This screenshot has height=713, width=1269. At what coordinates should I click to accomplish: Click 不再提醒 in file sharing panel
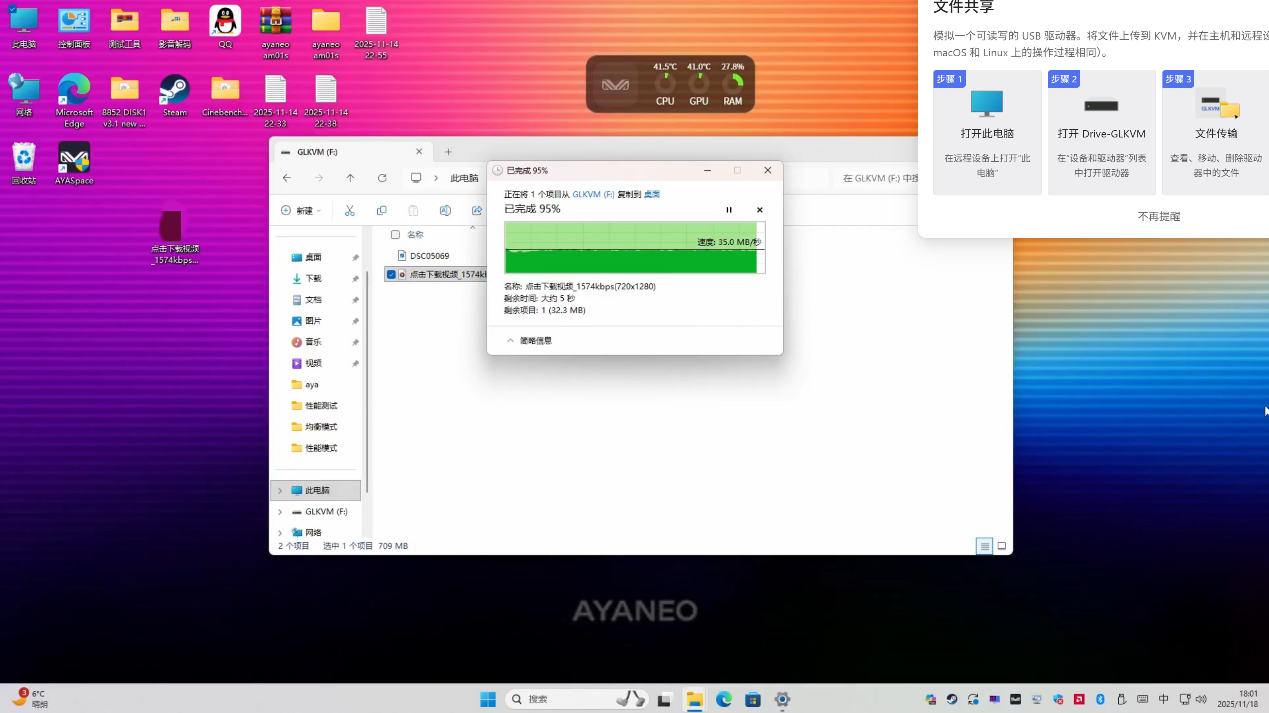(1158, 216)
